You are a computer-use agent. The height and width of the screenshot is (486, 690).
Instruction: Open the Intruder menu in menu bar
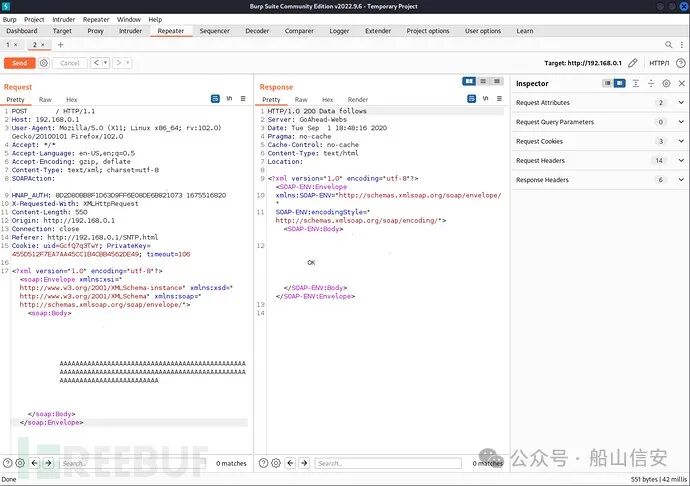[x=63, y=19]
